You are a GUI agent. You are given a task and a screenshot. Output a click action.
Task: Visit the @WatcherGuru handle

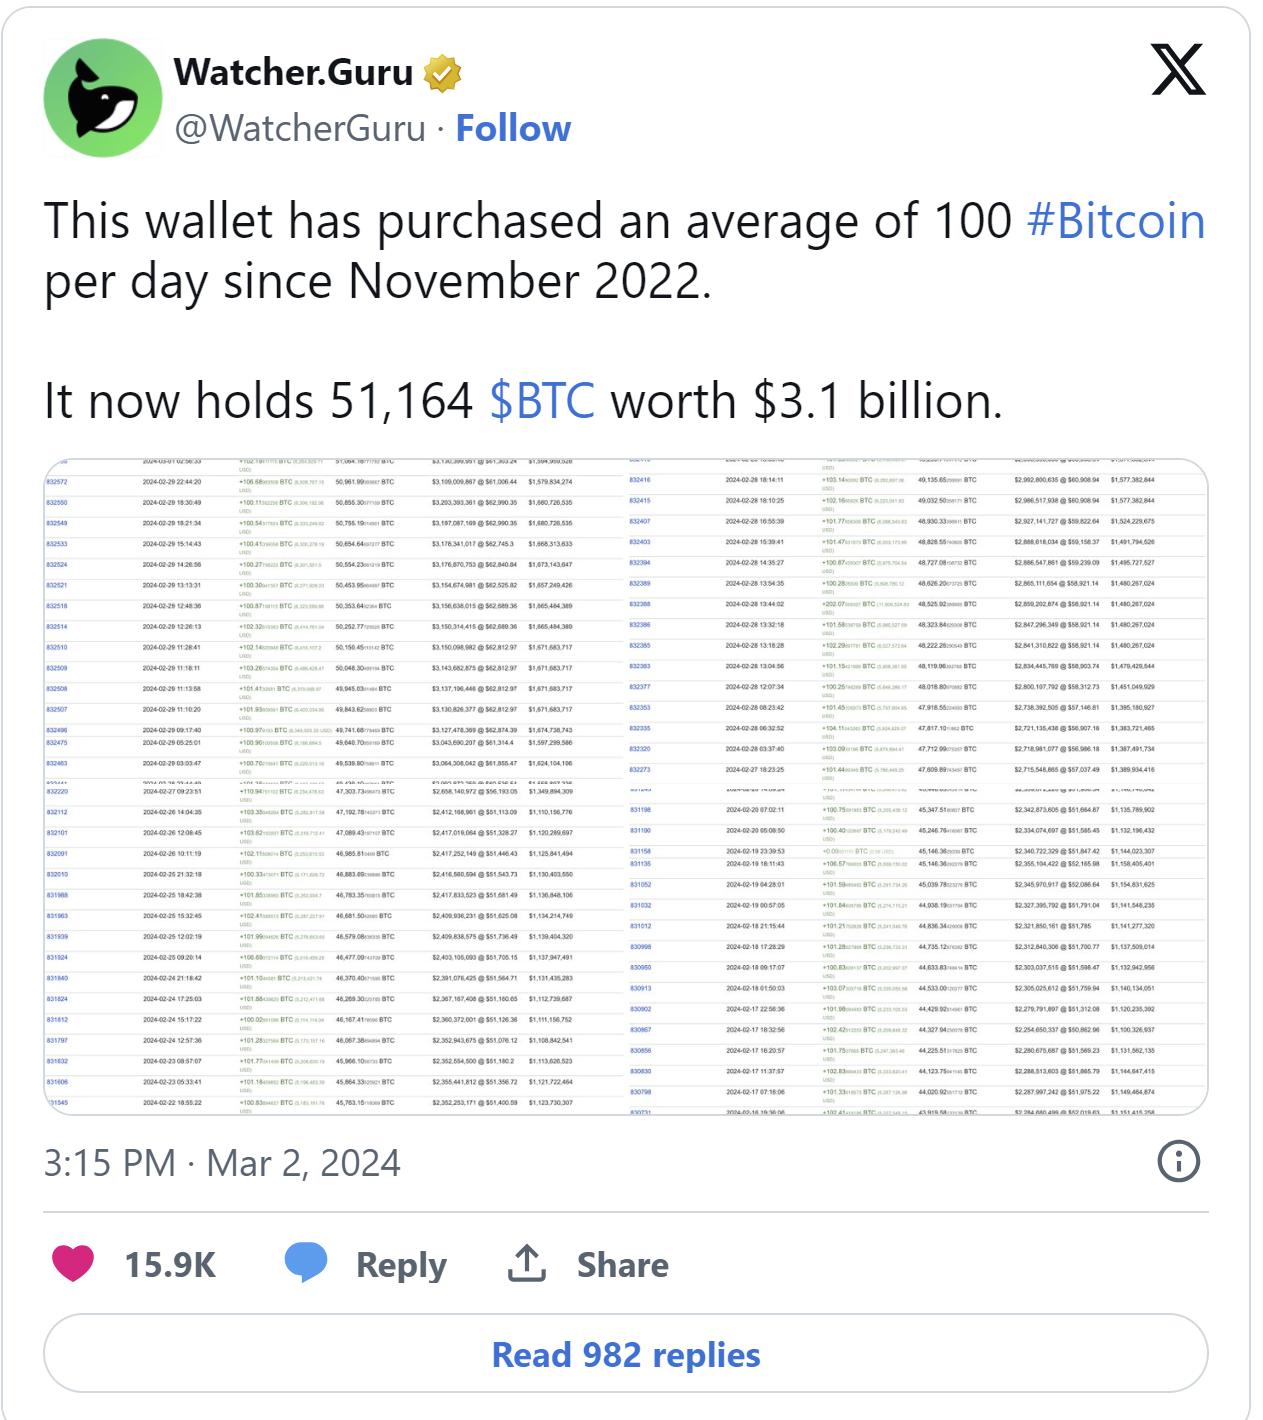click(301, 129)
